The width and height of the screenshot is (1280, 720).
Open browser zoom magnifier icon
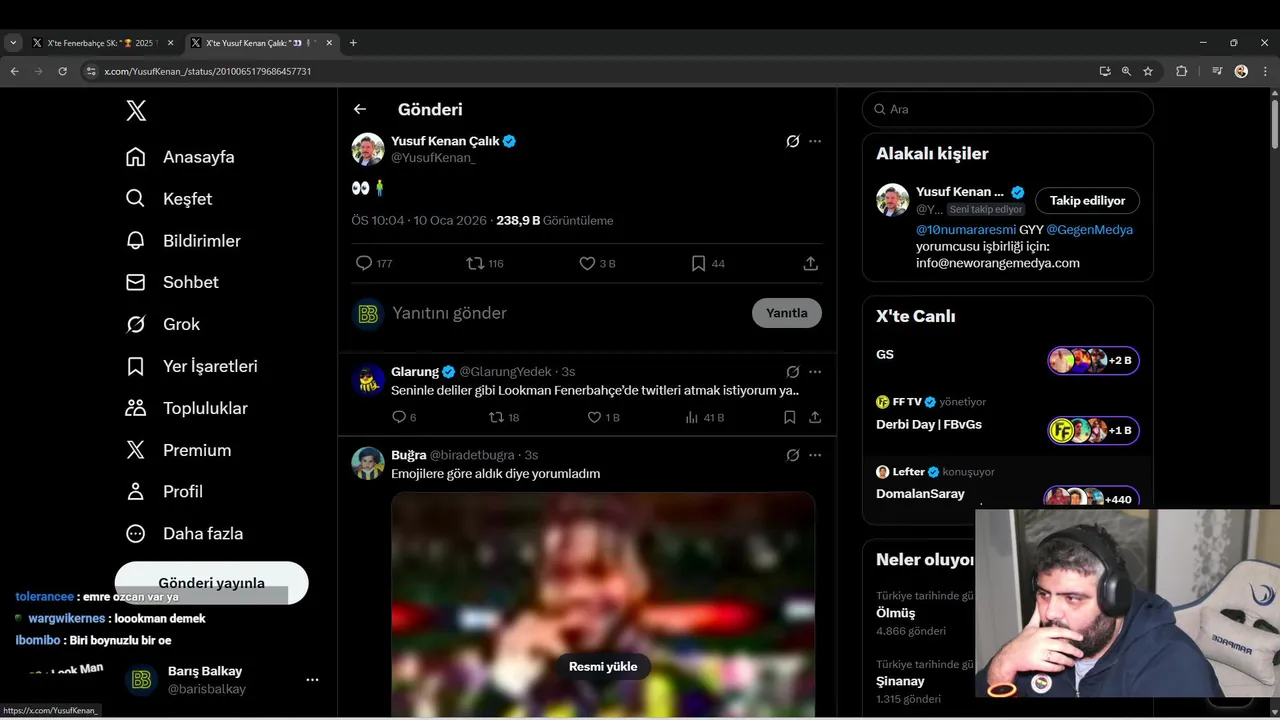click(1126, 72)
